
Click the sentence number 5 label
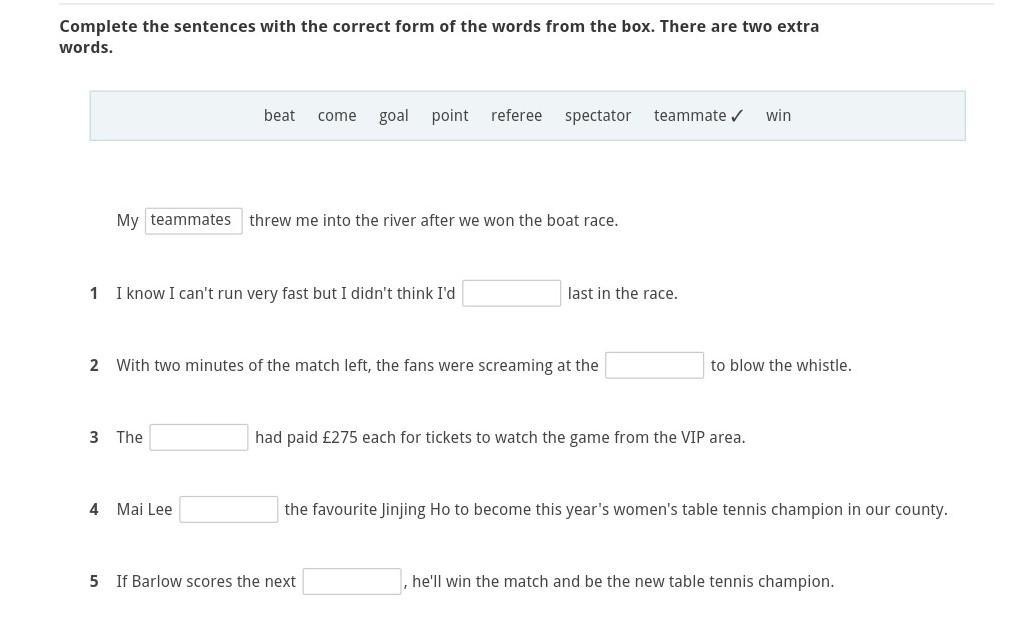94,581
